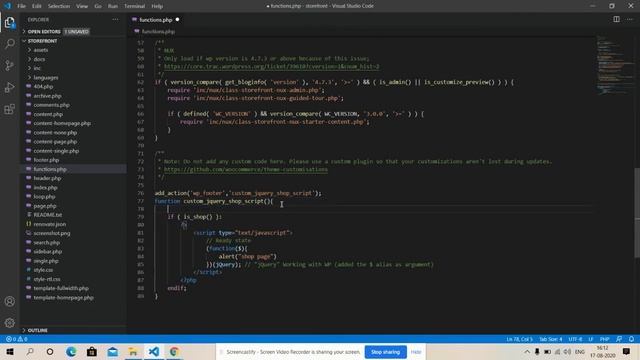This screenshot has height=360, width=640.
Task: Click the Stop sharing button
Action: 385,352
